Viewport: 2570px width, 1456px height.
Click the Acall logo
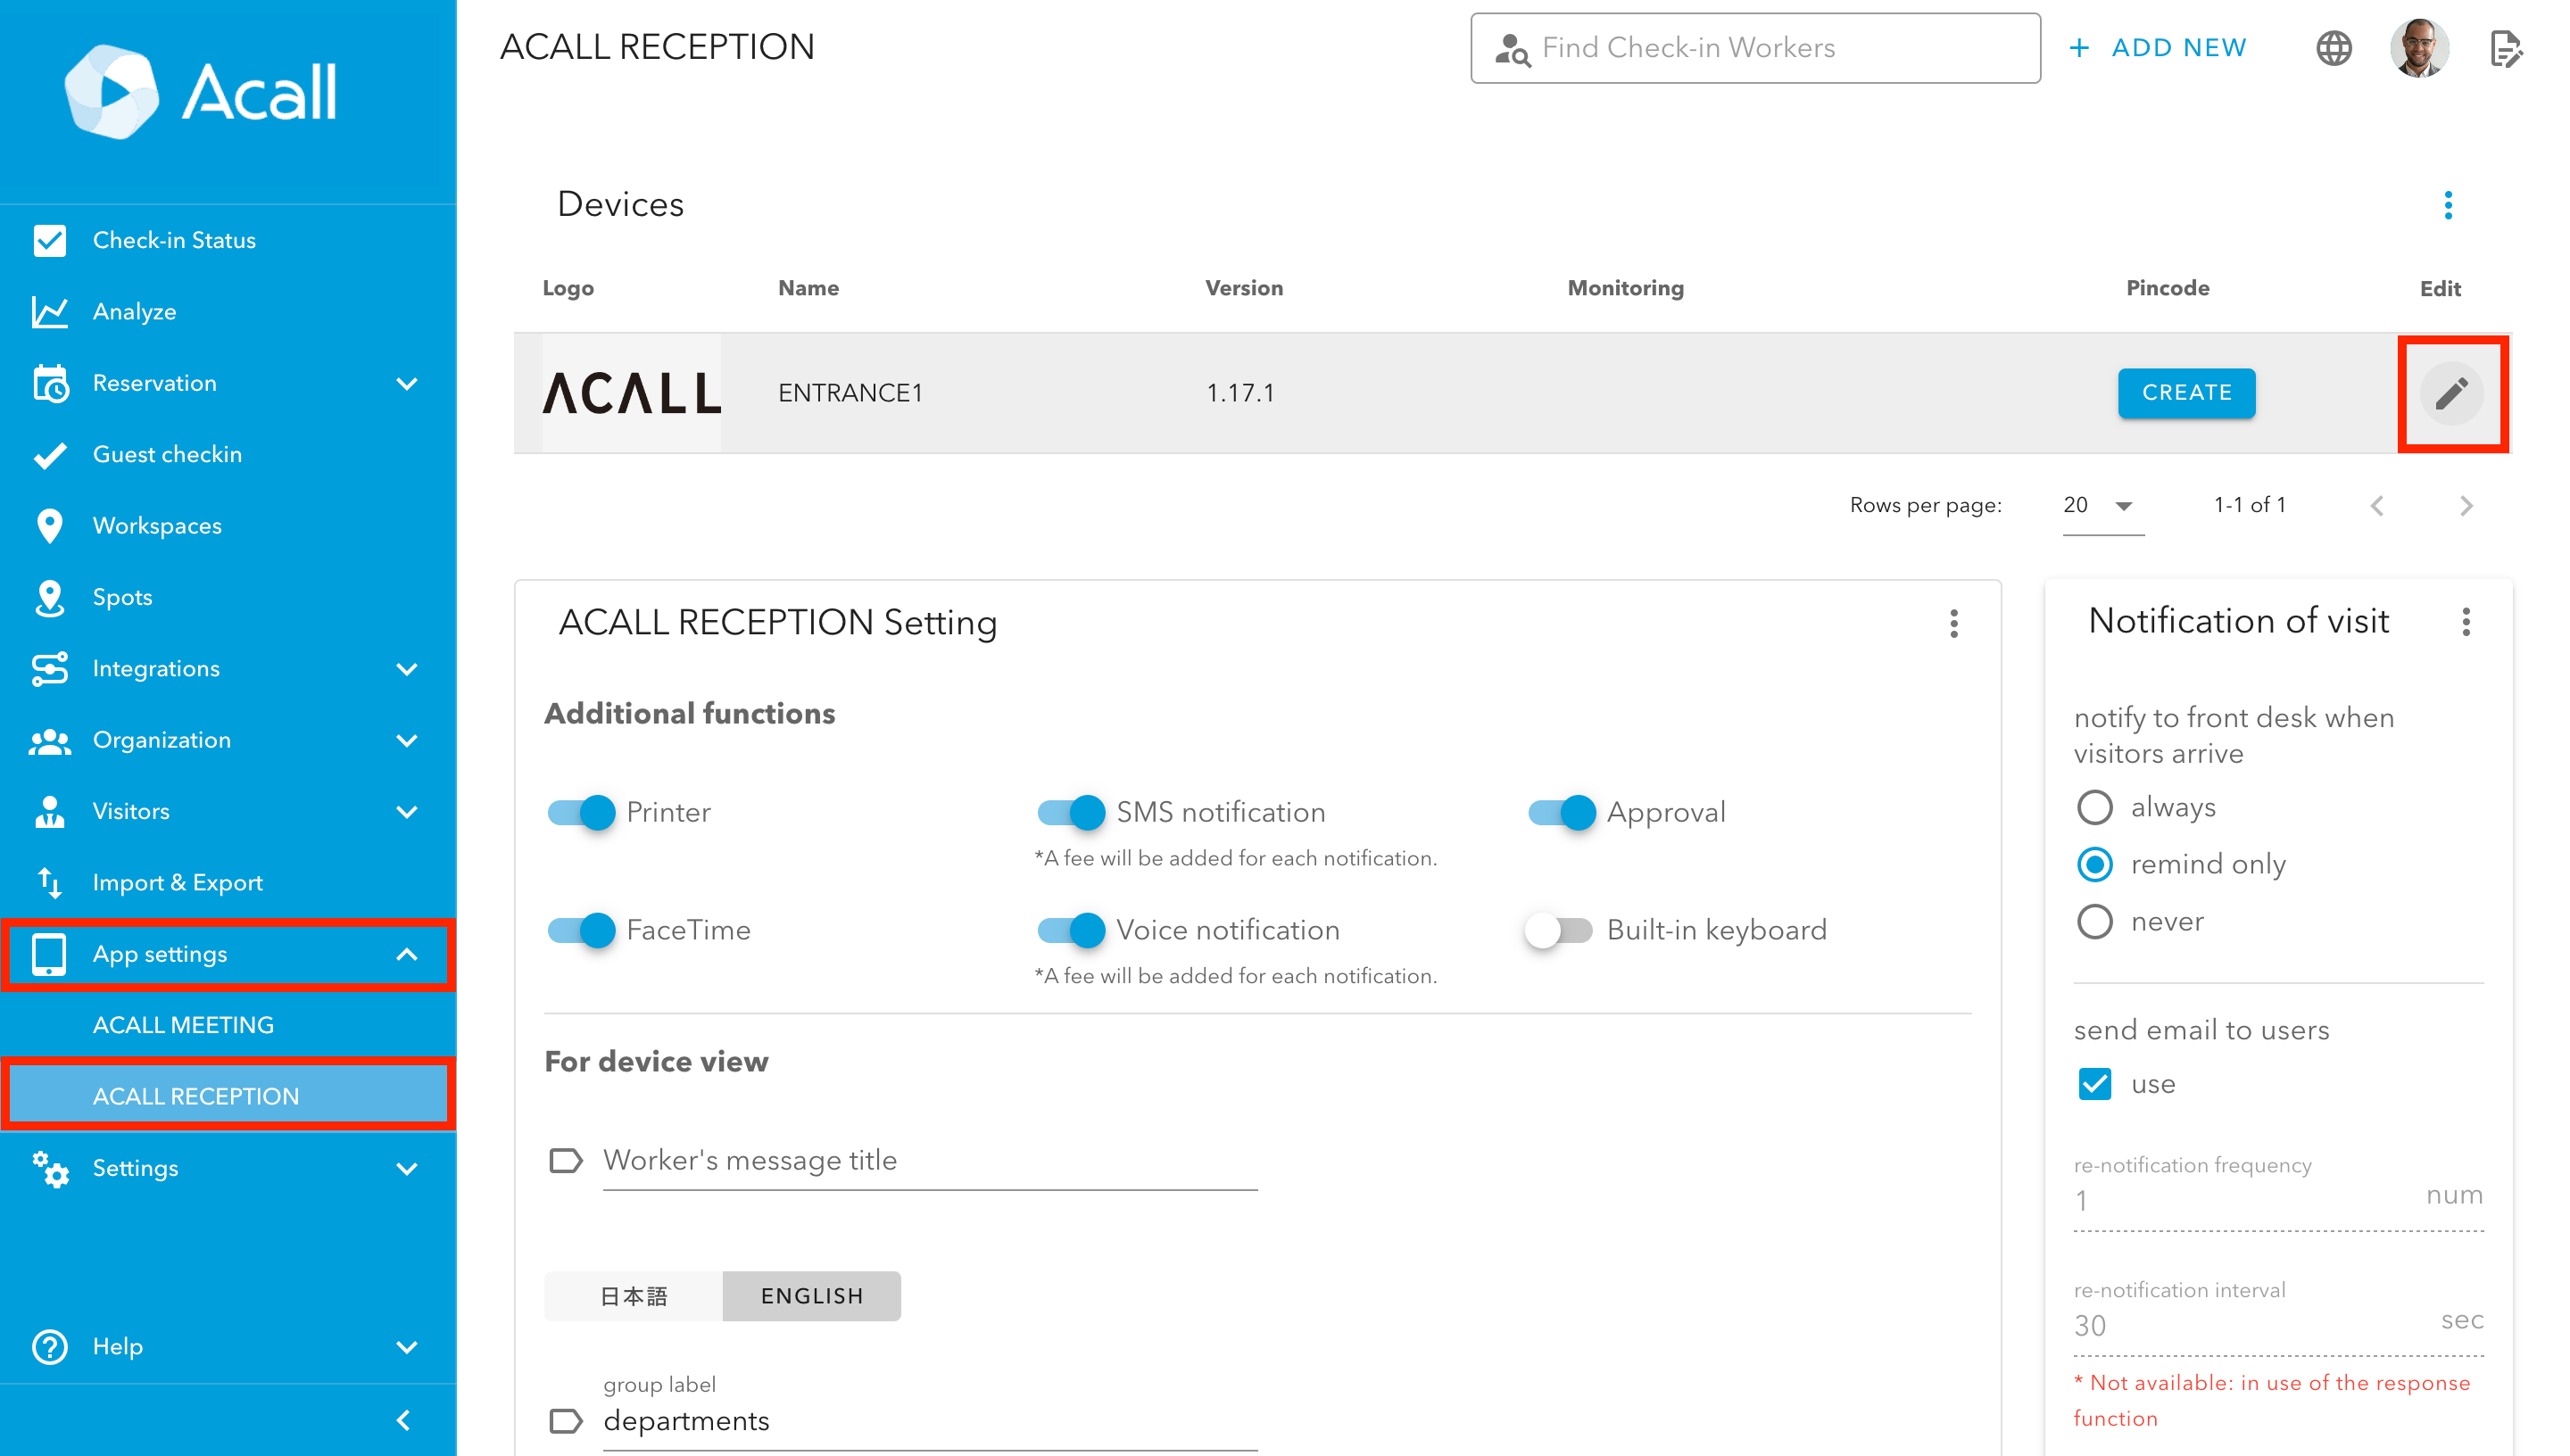click(x=200, y=91)
